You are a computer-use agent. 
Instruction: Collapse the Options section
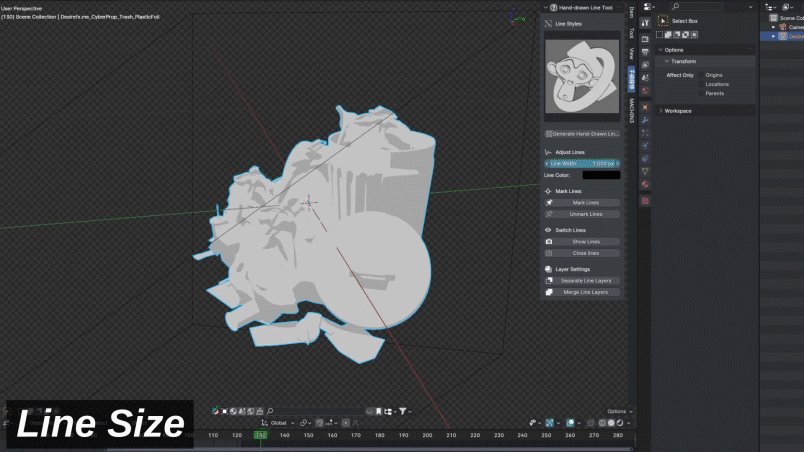pyautogui.click(x=660, y=50)
